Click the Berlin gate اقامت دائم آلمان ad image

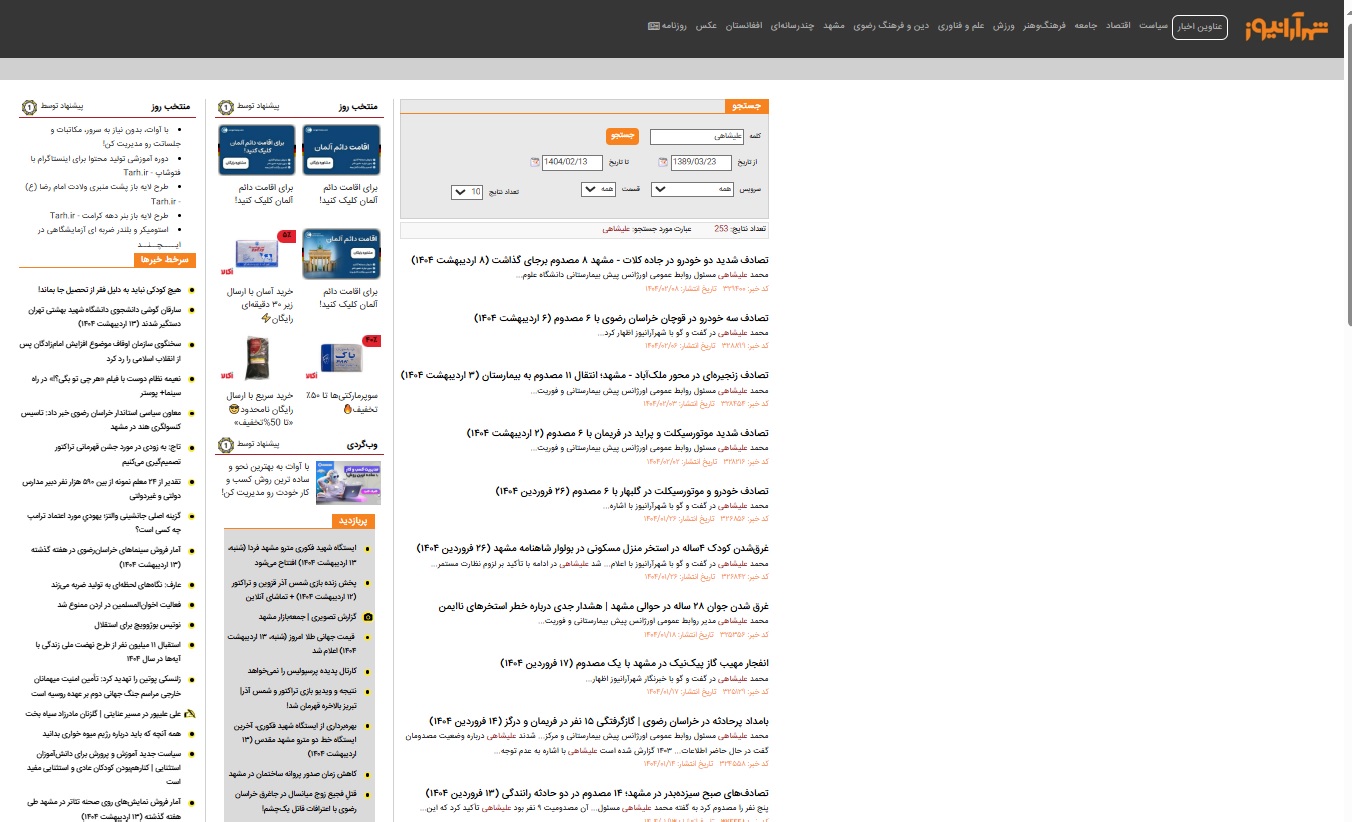(x=341, y=254)
